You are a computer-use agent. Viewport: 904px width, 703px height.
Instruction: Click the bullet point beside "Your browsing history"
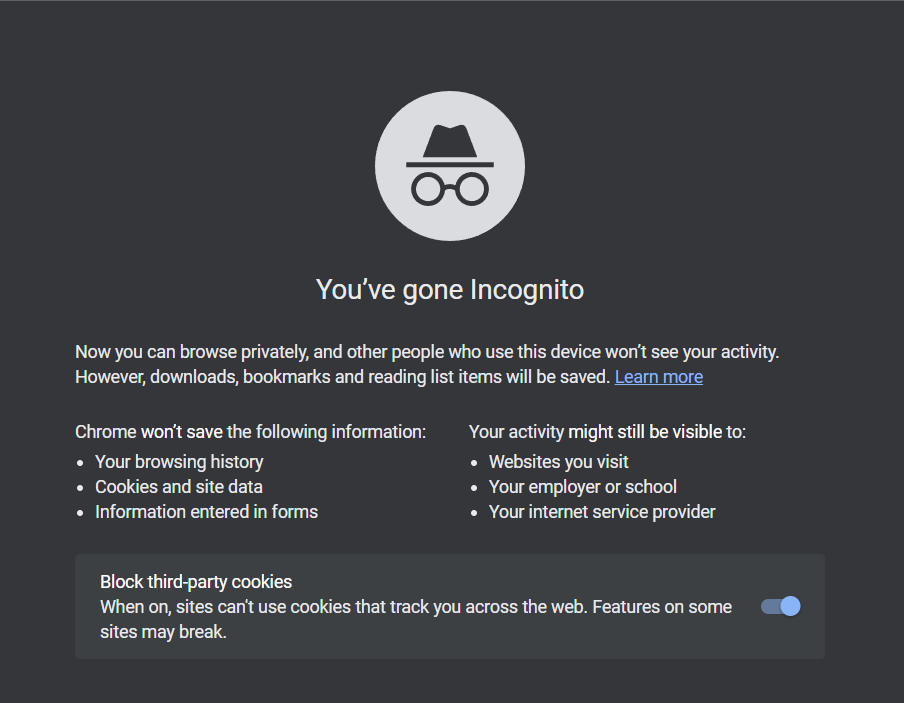81,463
